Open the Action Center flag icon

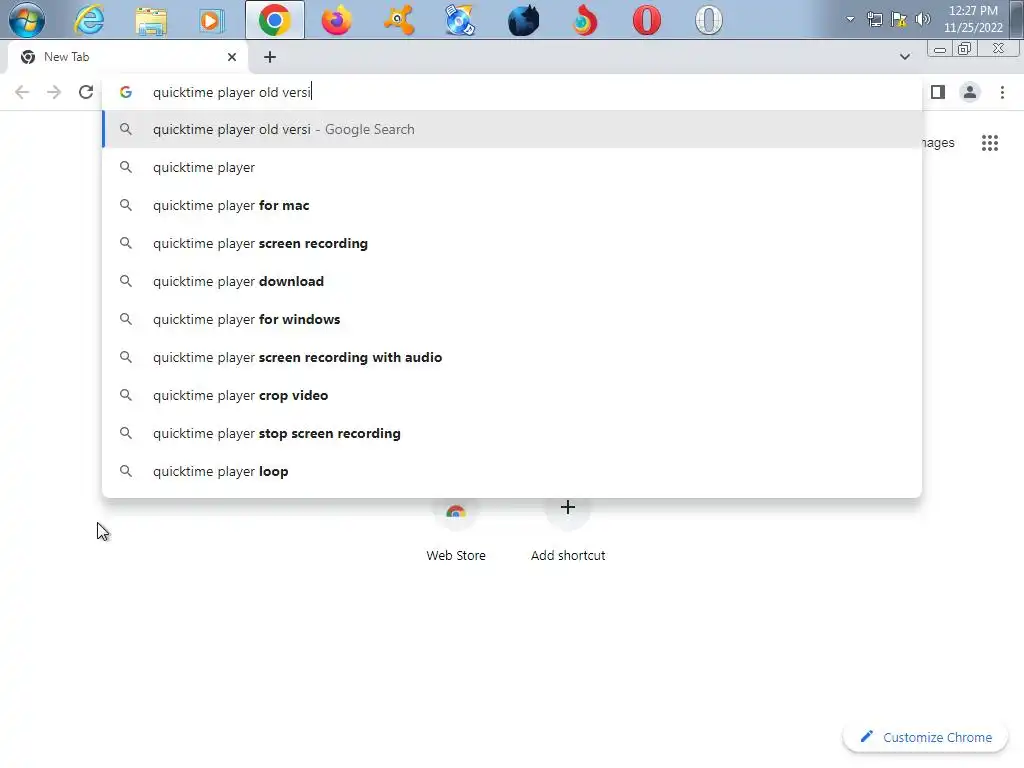[x=899, y=19]
